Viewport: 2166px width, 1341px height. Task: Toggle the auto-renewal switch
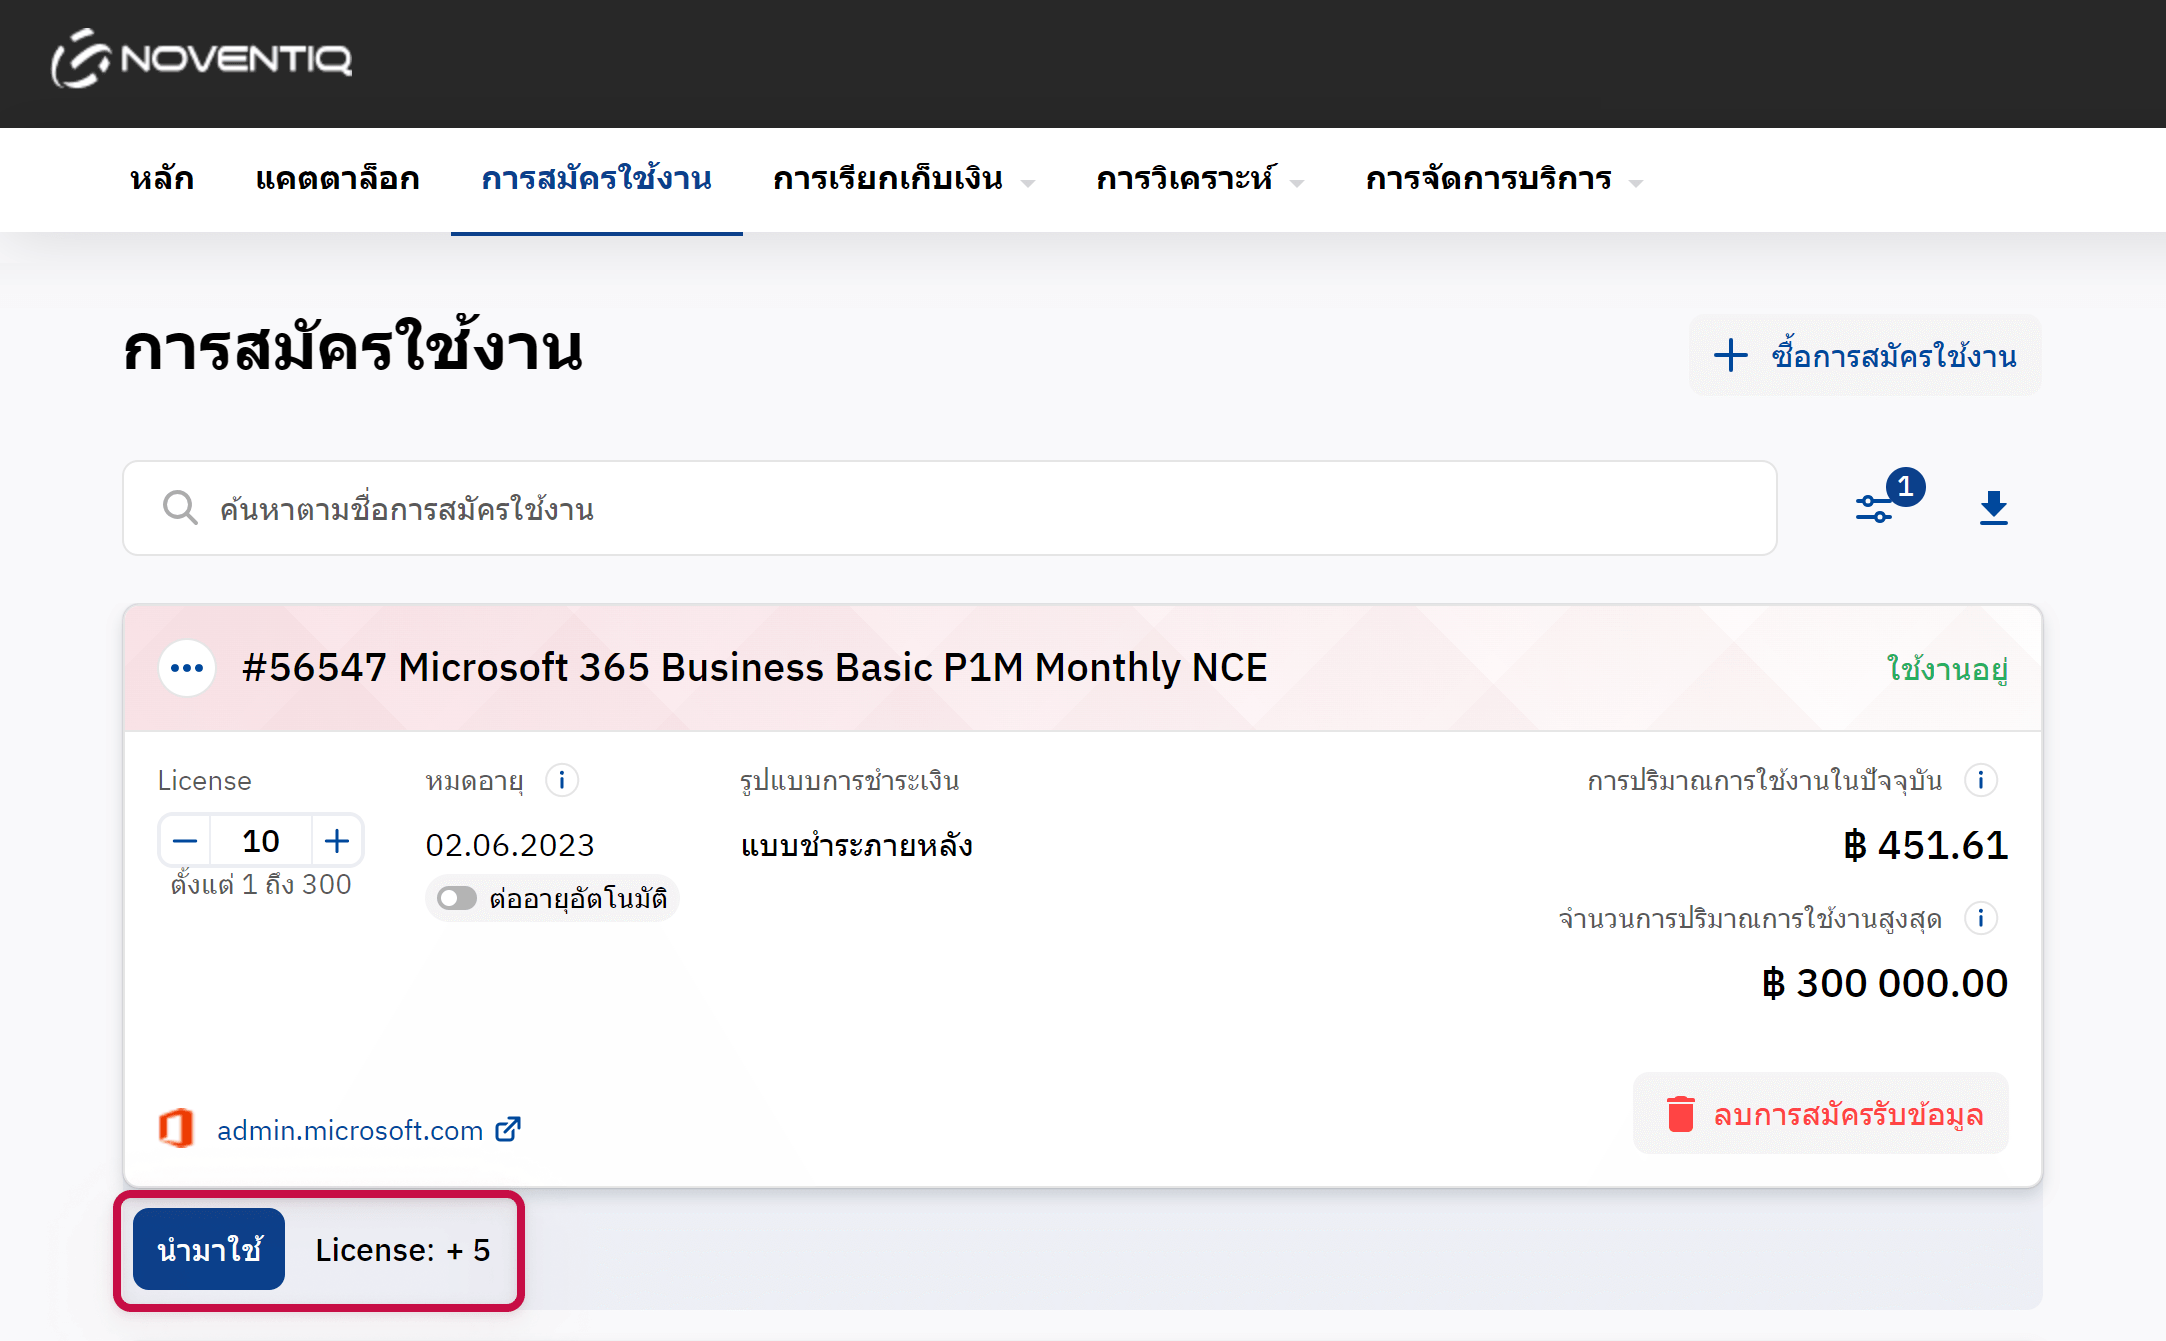(x=457, y=898)
